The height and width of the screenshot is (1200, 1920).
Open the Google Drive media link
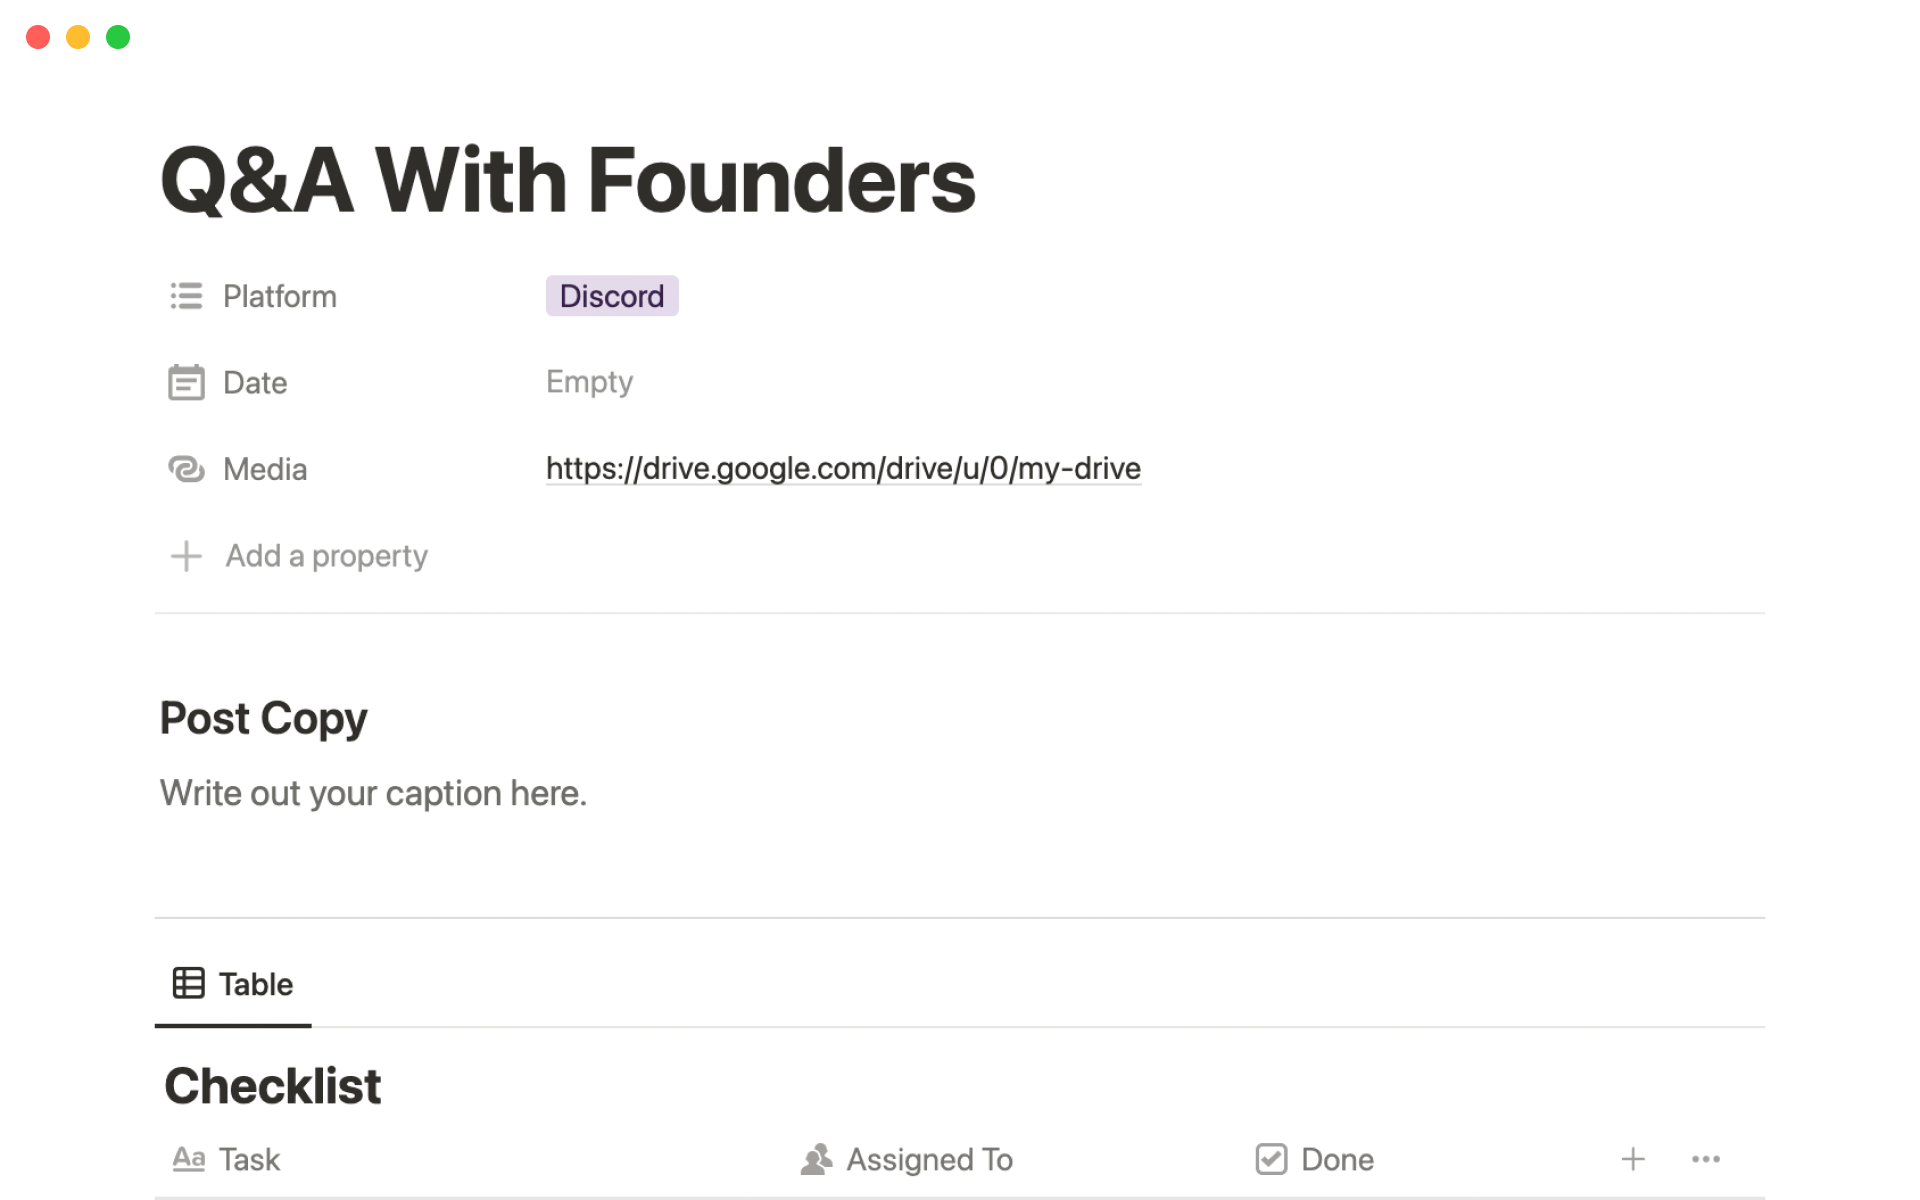842,468
